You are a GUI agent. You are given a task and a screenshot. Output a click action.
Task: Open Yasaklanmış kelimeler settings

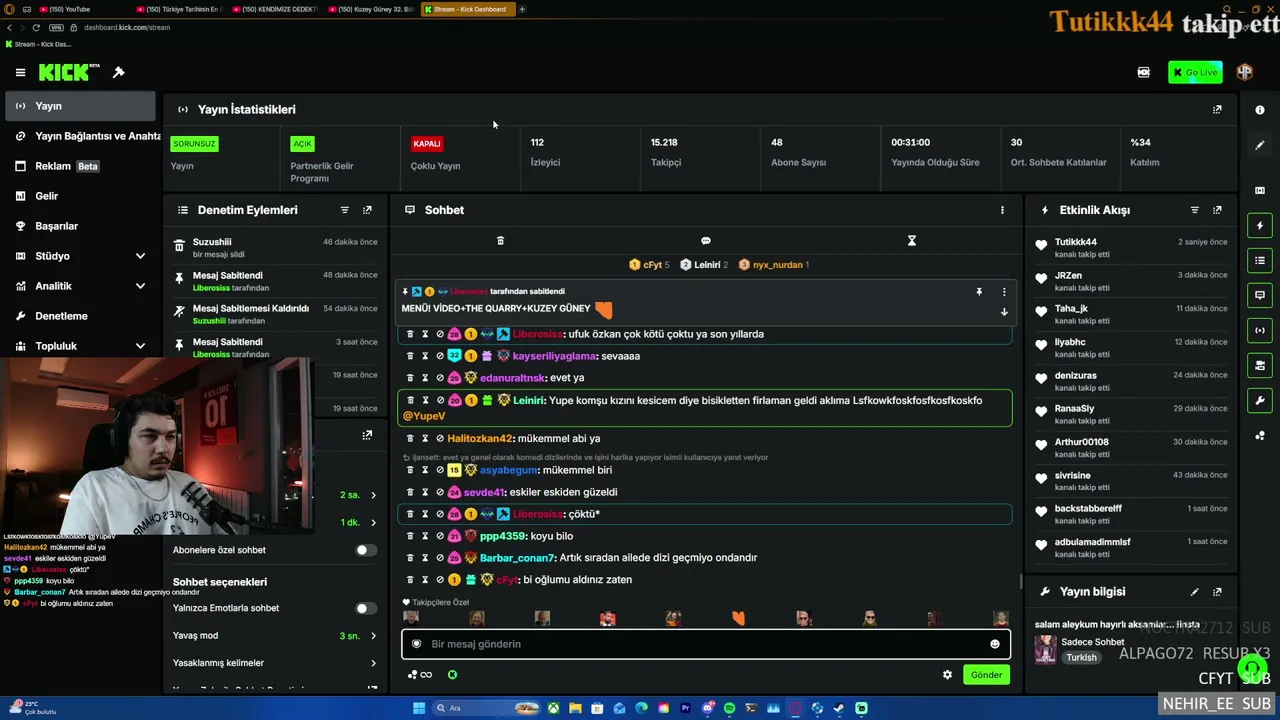pyautogui.click(x=275, y=663)
